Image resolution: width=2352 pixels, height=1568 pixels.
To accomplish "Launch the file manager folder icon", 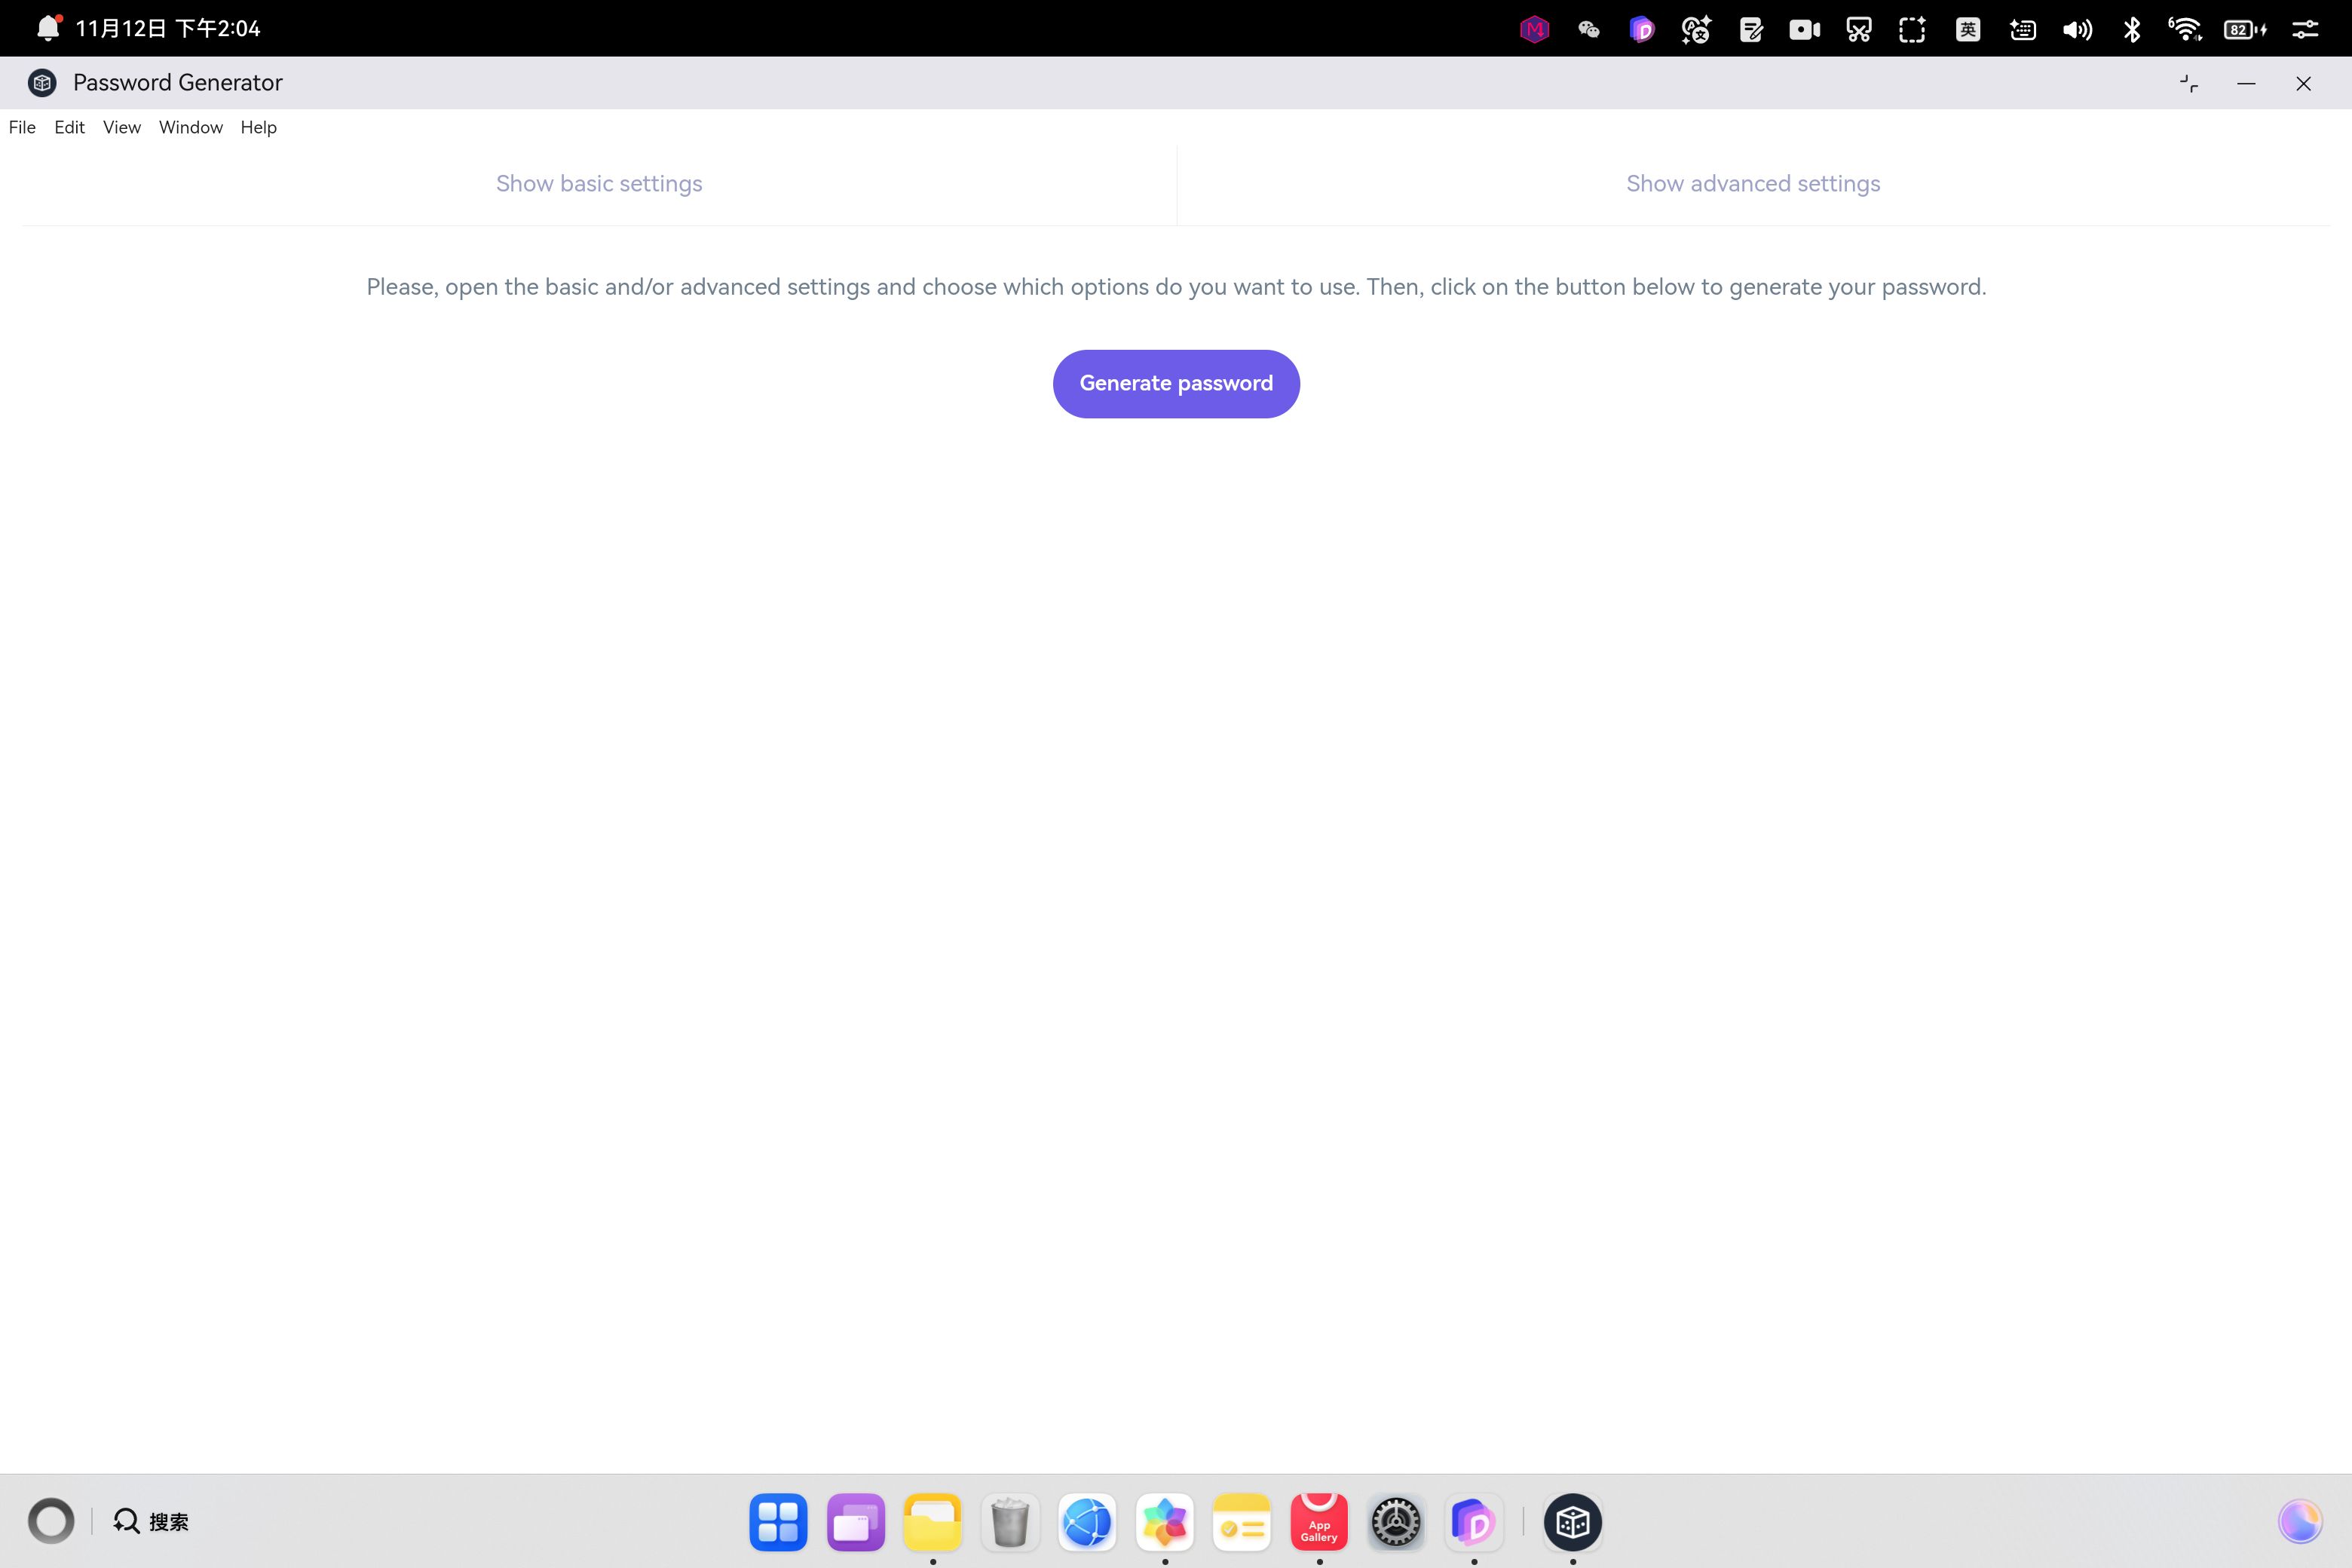I will [932, 1522].
